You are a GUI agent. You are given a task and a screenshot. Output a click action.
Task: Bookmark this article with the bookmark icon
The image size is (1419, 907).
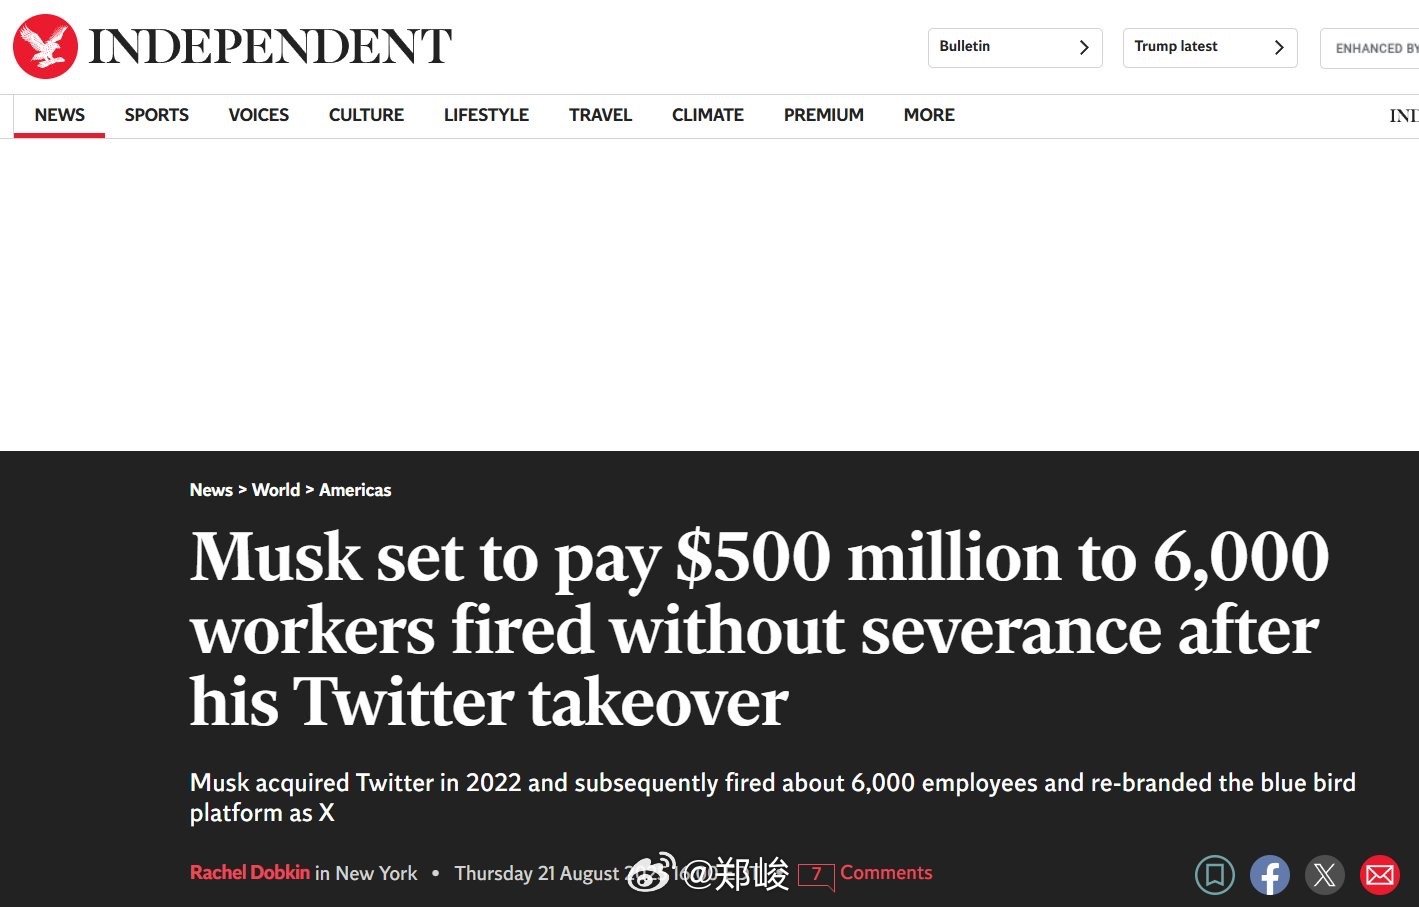click(1215, 875)
